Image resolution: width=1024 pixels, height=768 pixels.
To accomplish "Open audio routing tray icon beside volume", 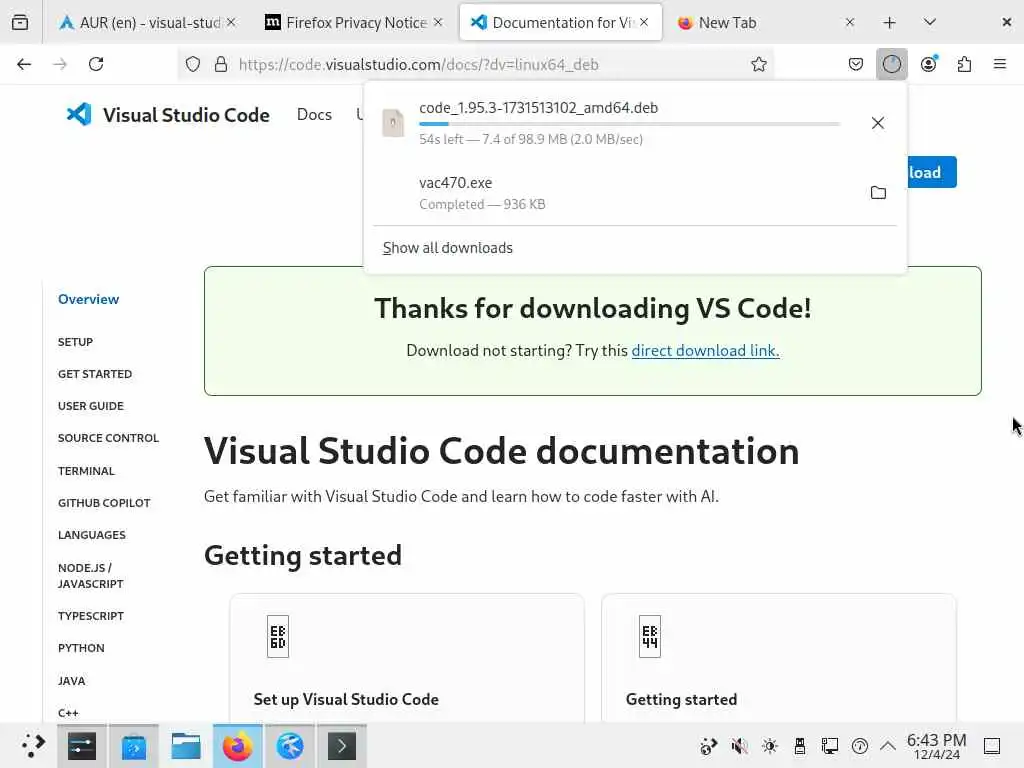I will coord(709,746).
